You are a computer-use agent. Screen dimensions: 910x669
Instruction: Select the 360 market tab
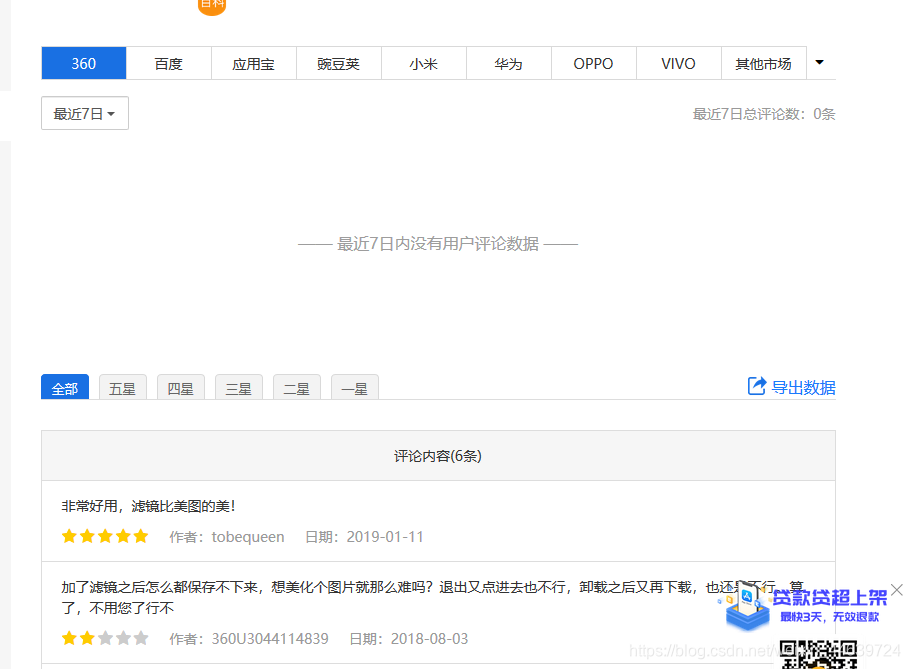pyautogui.click(x=84, y=63)
